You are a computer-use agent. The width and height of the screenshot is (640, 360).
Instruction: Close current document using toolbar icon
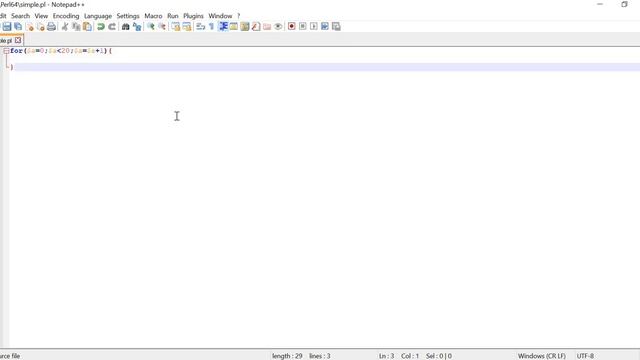pos(30,27)
